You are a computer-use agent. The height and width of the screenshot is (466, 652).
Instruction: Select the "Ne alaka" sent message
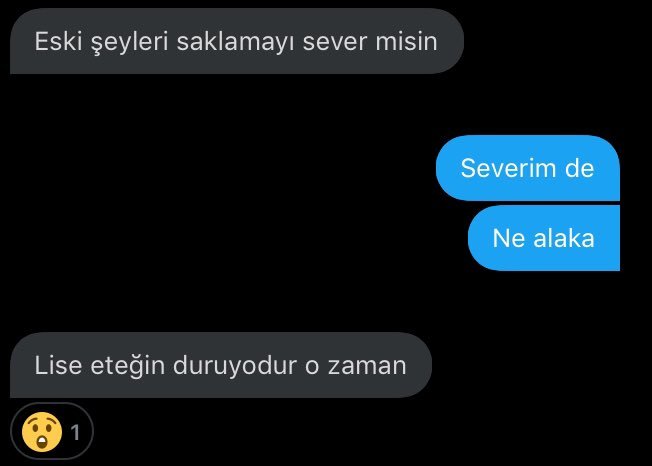tap(544, 238)
